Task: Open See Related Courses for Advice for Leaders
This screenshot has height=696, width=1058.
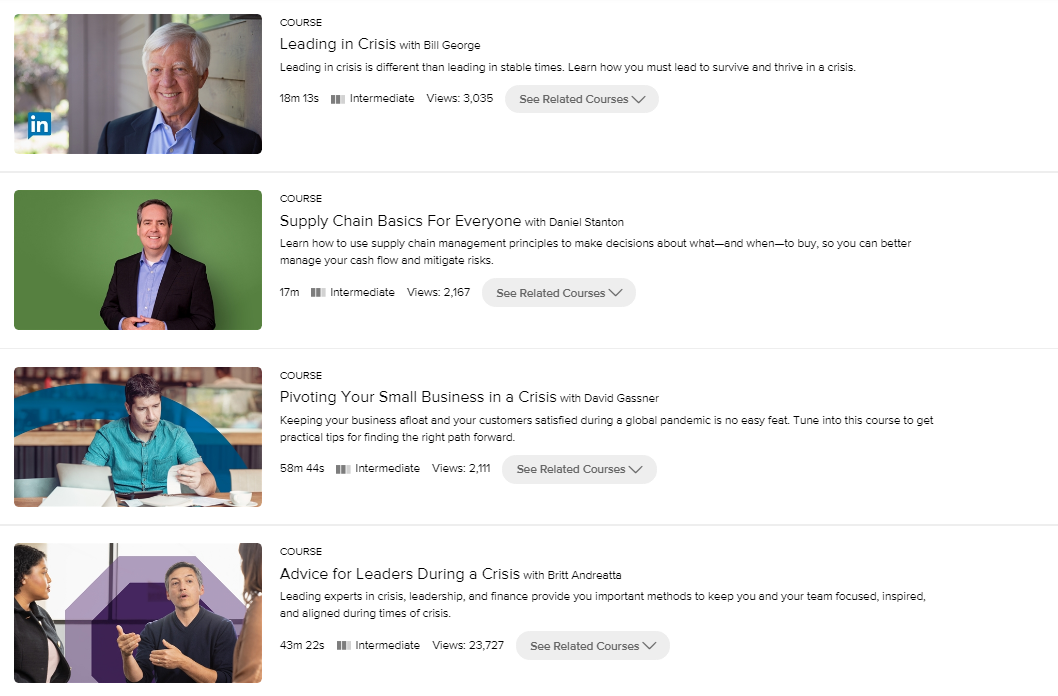Action: (x=592, y=645)
